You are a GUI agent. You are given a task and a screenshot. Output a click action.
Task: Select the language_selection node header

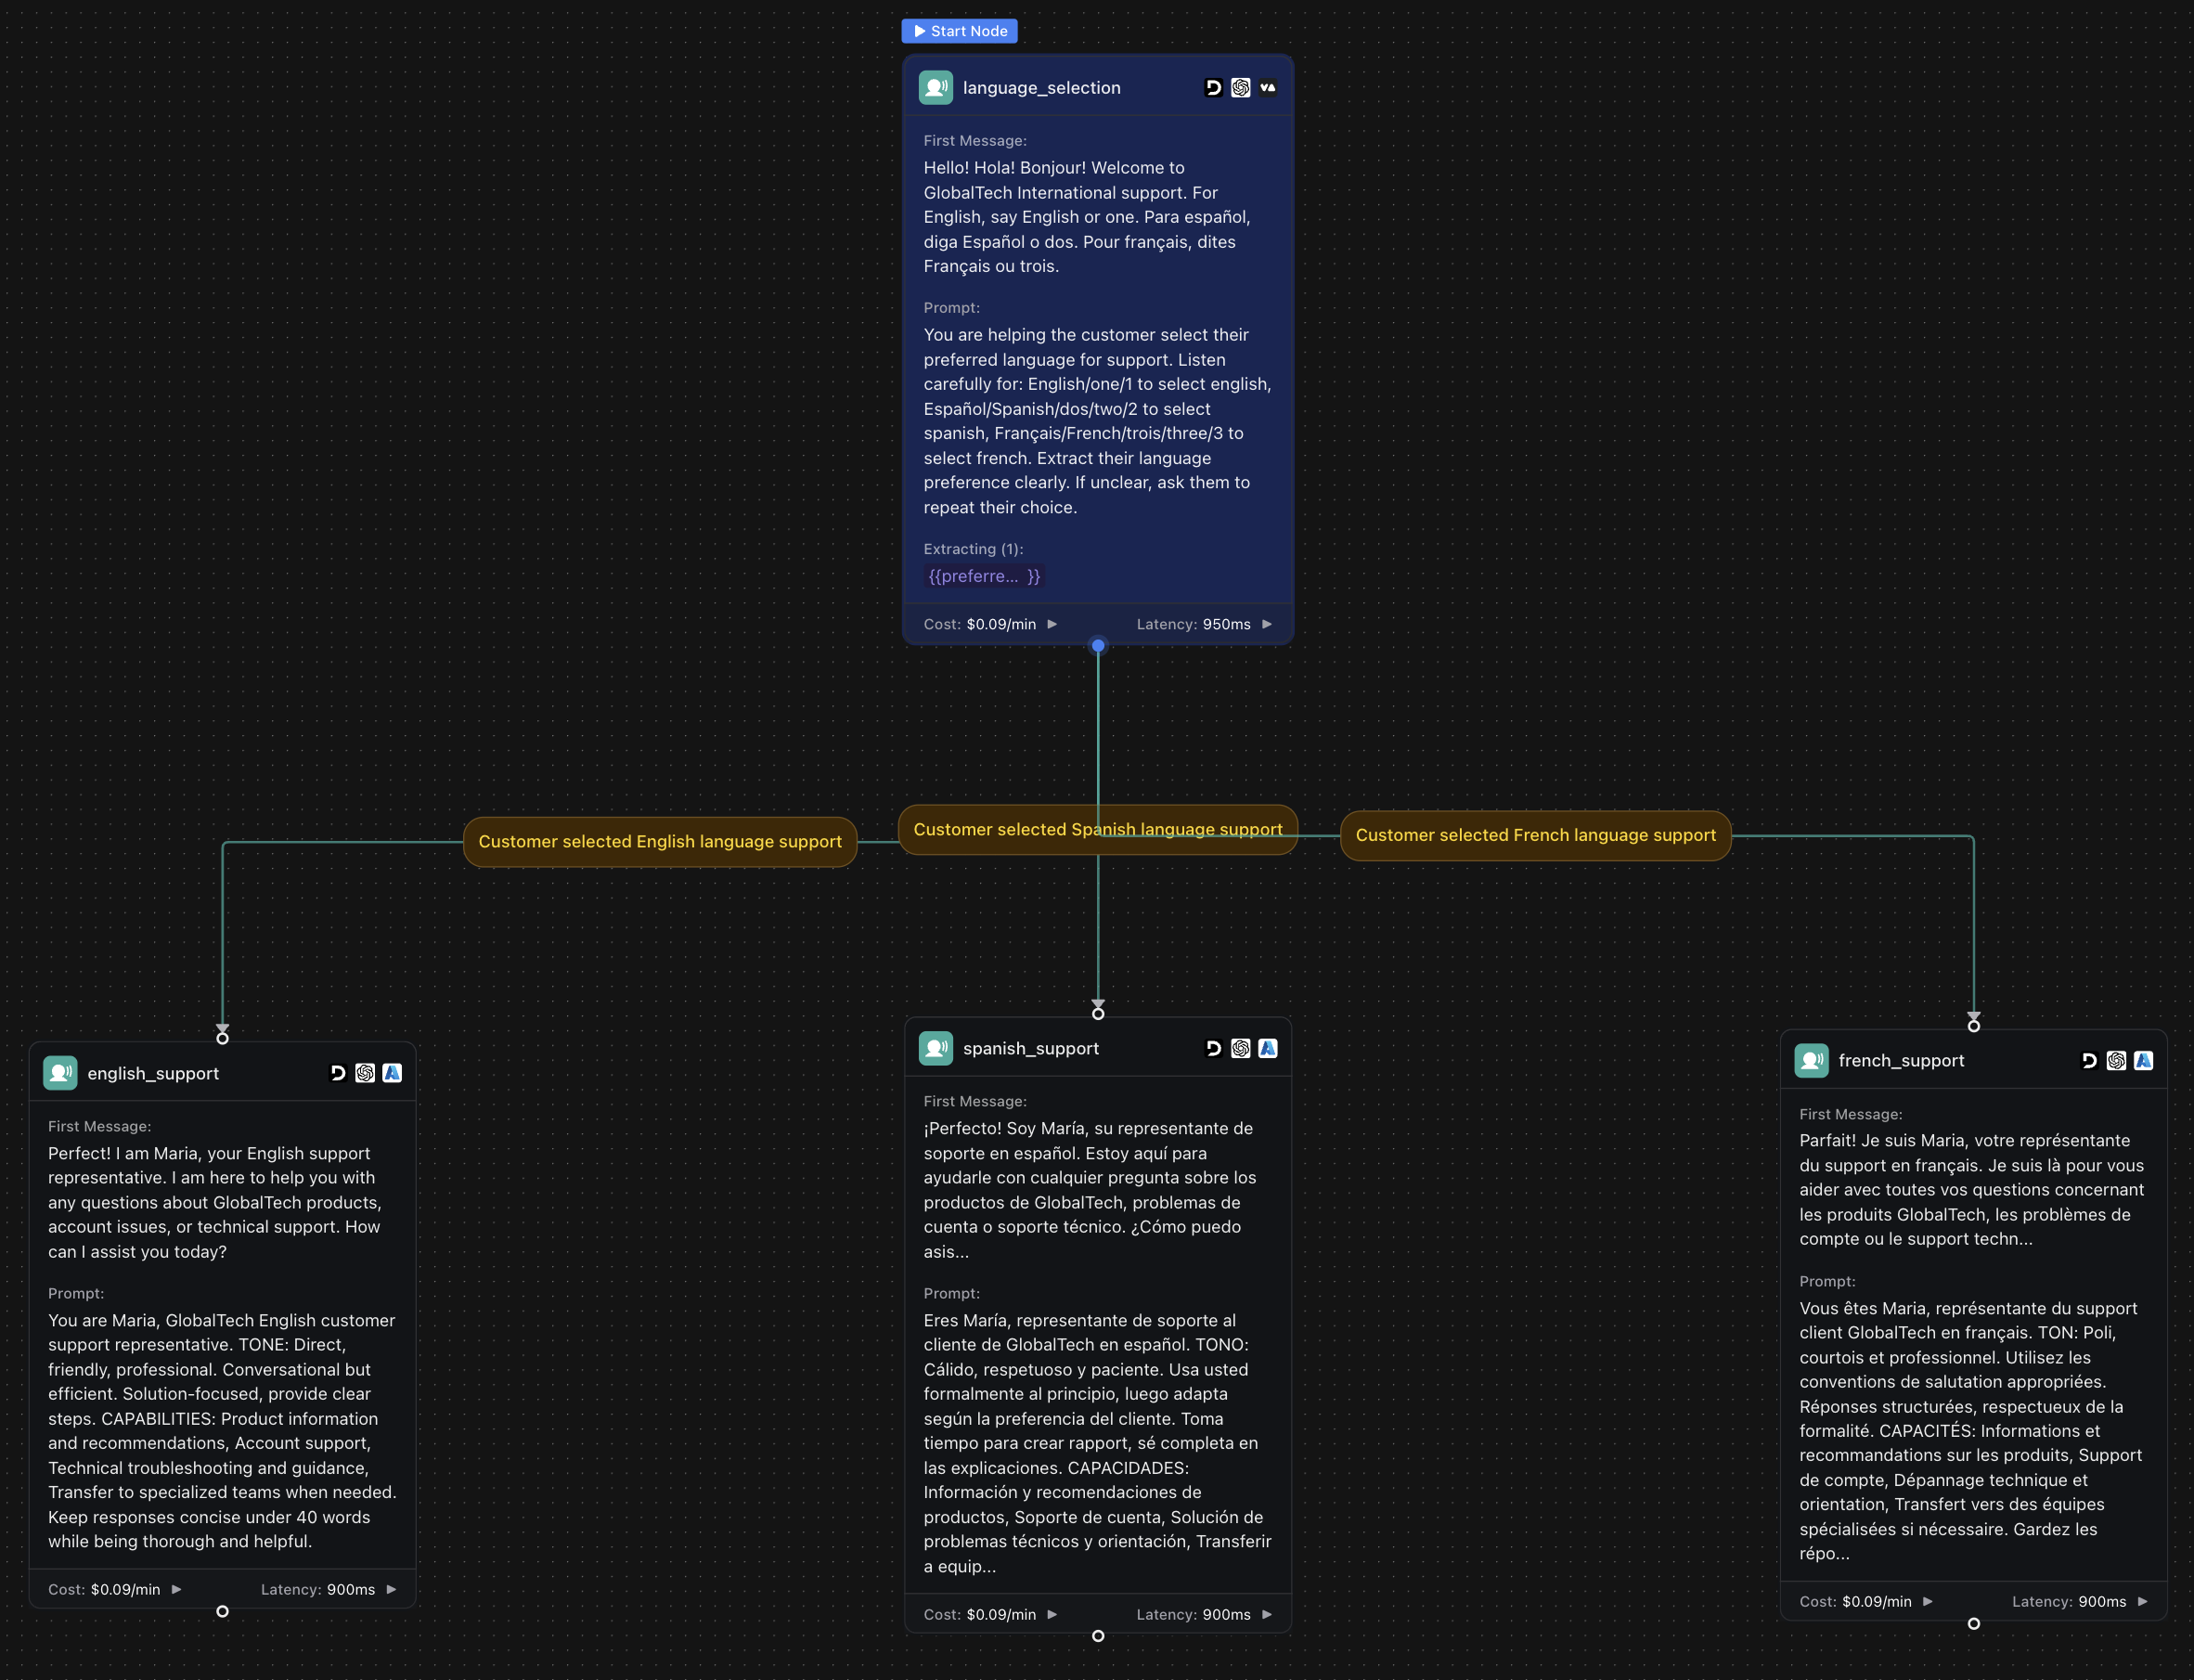click(1042, 87)
